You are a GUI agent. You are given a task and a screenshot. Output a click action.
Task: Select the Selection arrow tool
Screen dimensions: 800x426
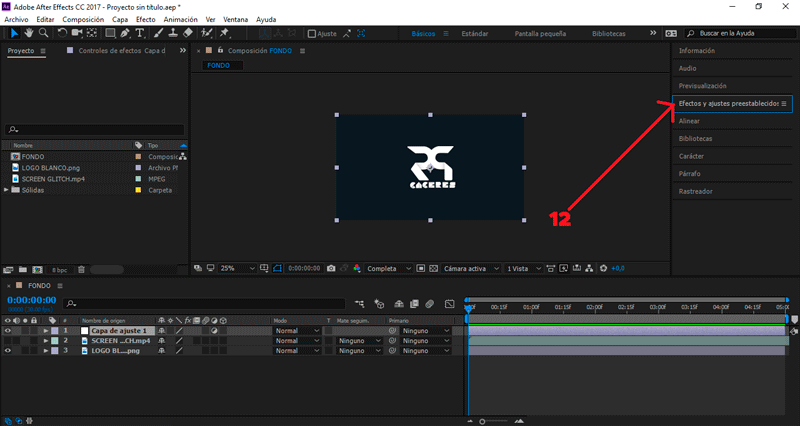point(14,33)
